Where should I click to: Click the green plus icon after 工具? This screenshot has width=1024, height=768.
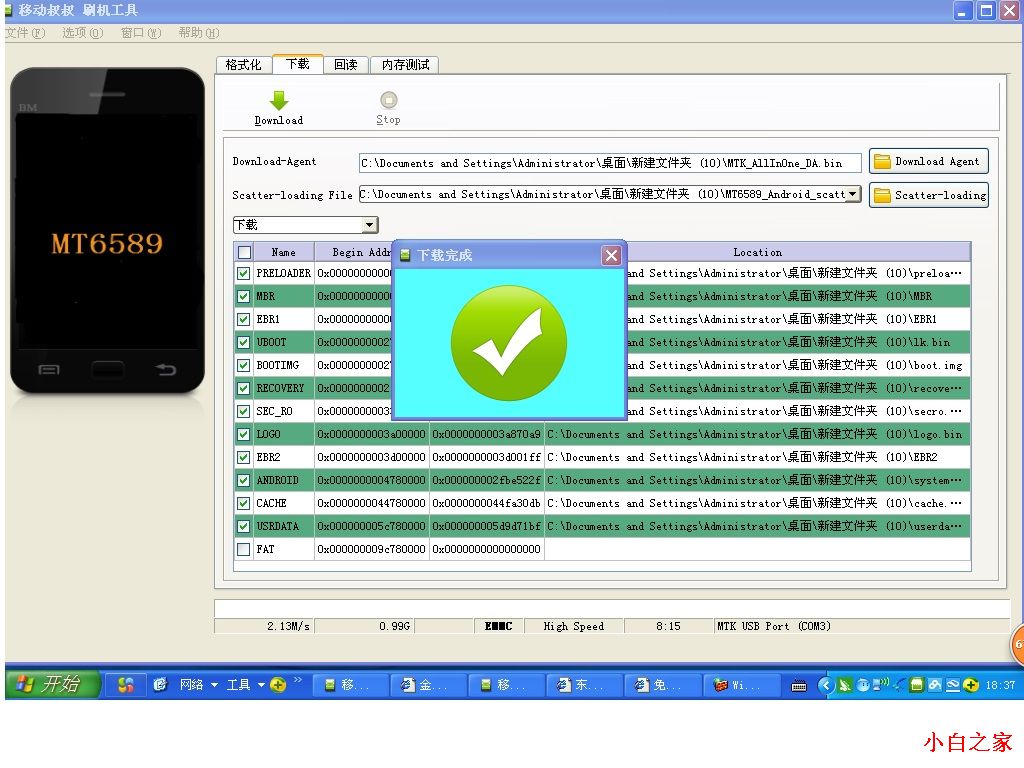click(278, 684)
